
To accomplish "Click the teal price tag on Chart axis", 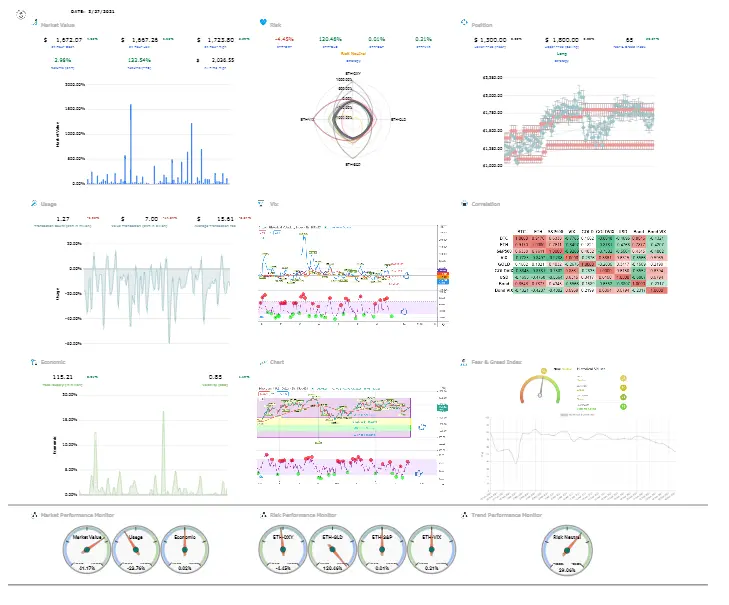I will pos(442,408).
